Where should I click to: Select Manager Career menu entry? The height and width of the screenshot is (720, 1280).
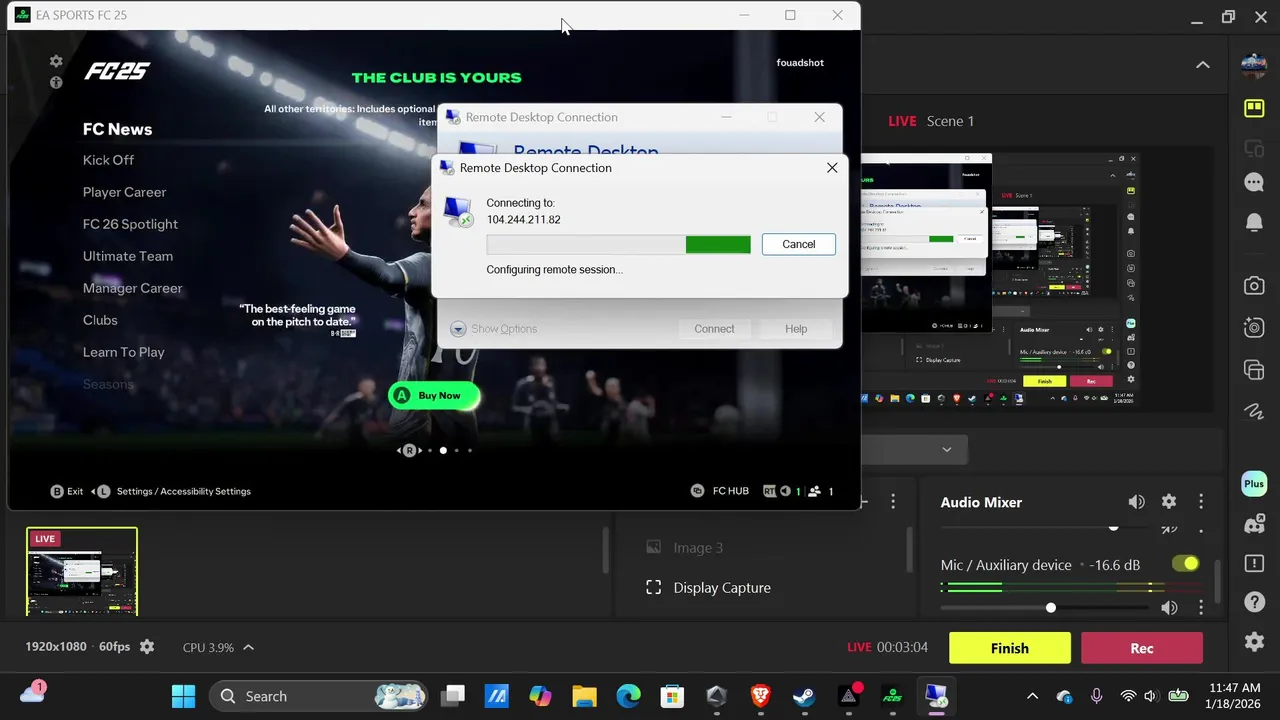[132, 288]
